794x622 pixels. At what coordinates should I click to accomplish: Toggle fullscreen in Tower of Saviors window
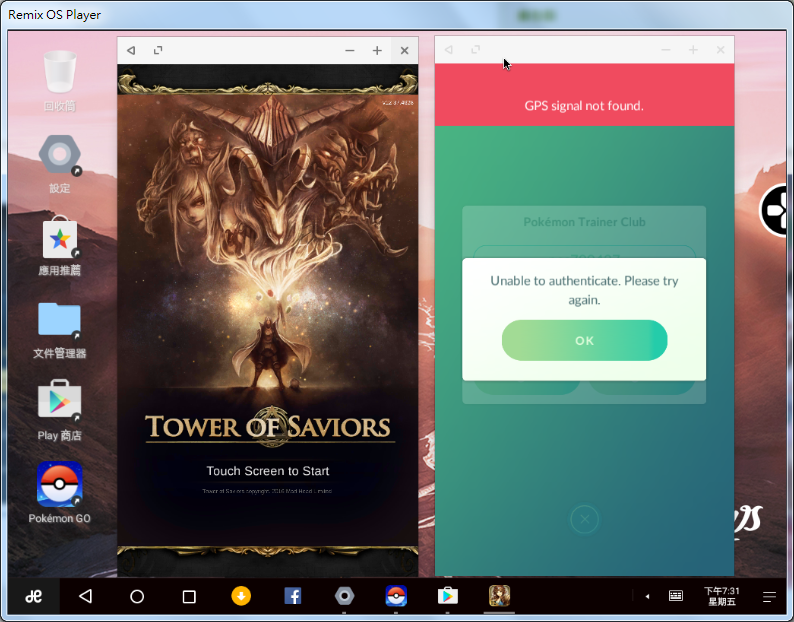[158, 50]
